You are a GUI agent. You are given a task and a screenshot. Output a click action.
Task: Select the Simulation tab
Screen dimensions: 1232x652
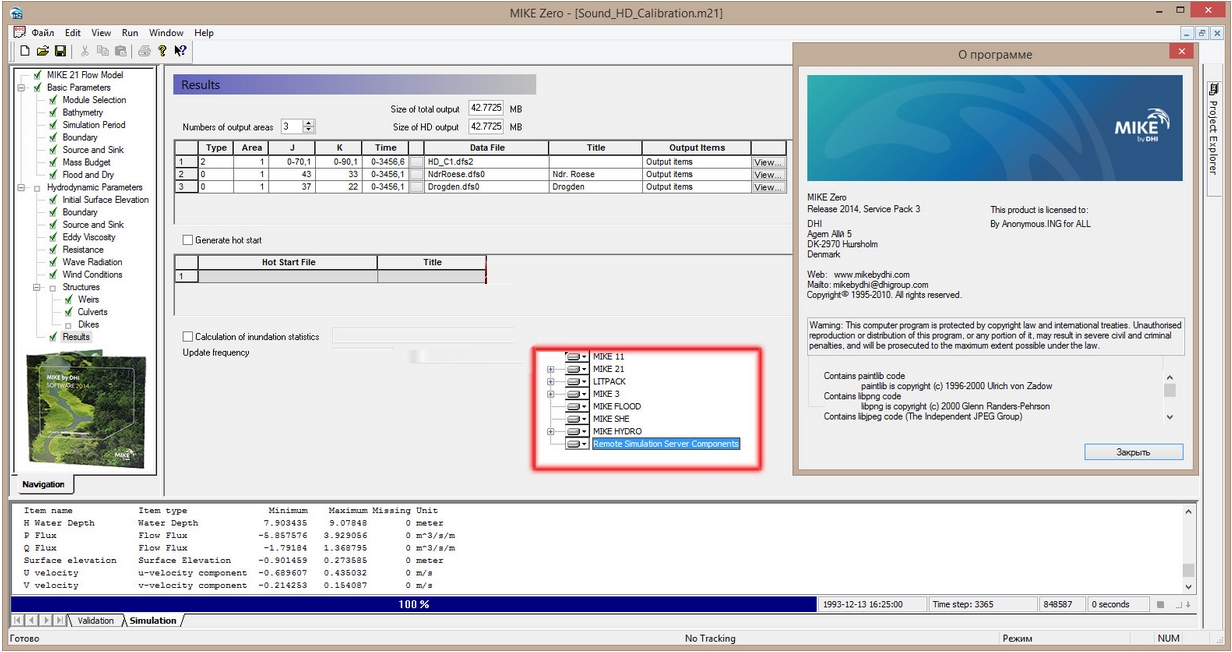(153, 621)
